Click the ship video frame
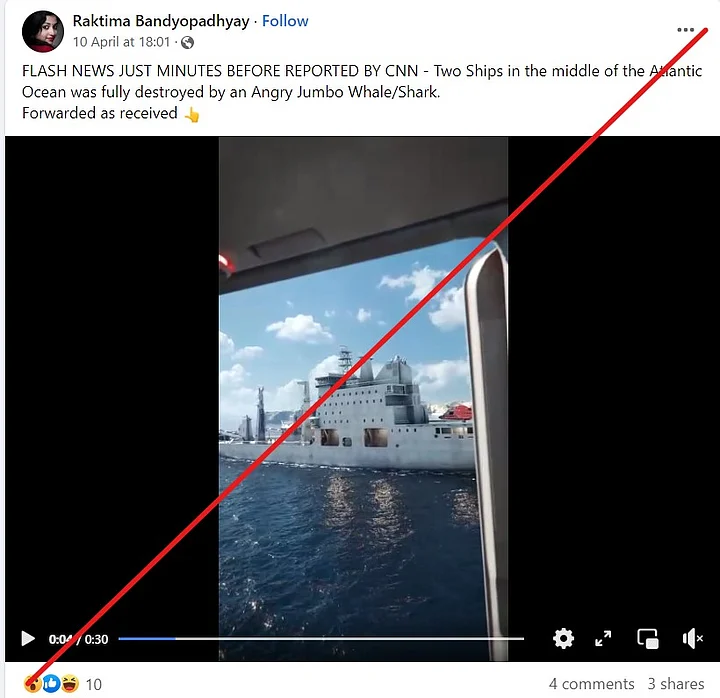720x698 pixels. 363,399
